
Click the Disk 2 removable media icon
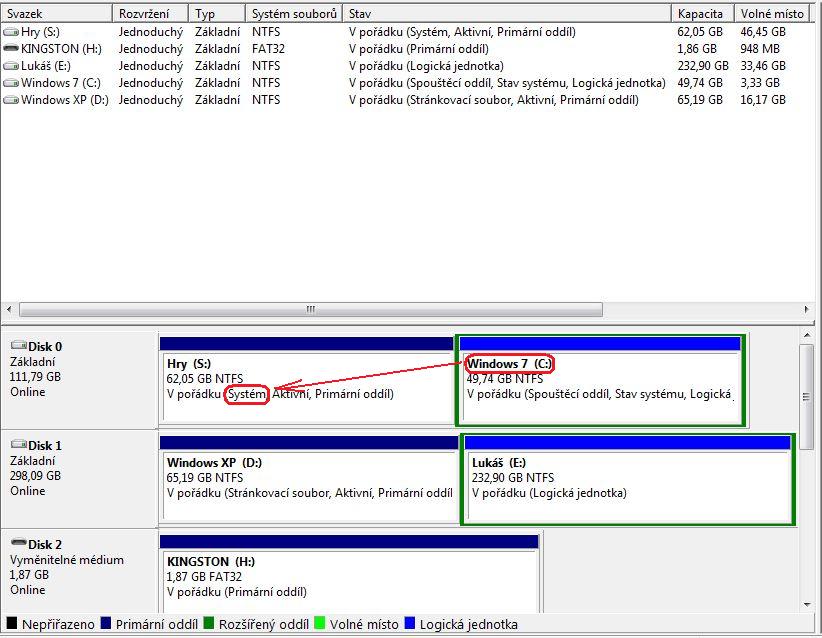pyautogui.click(x=19, y=542)
